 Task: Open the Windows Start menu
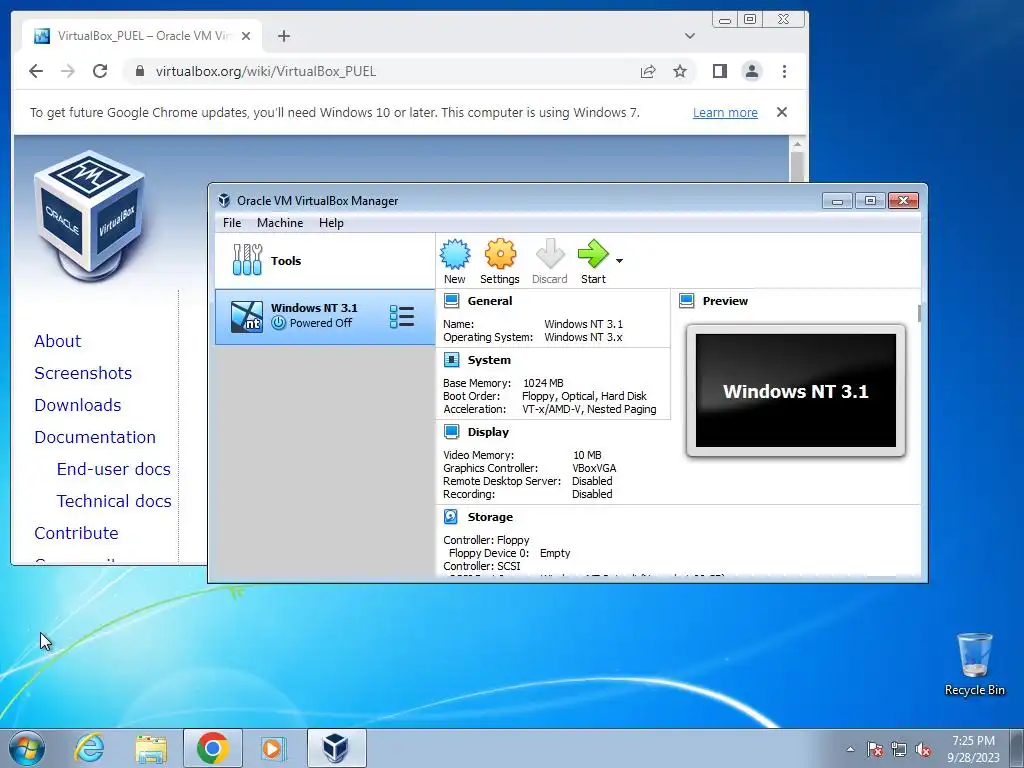click(x=27, y=748)
